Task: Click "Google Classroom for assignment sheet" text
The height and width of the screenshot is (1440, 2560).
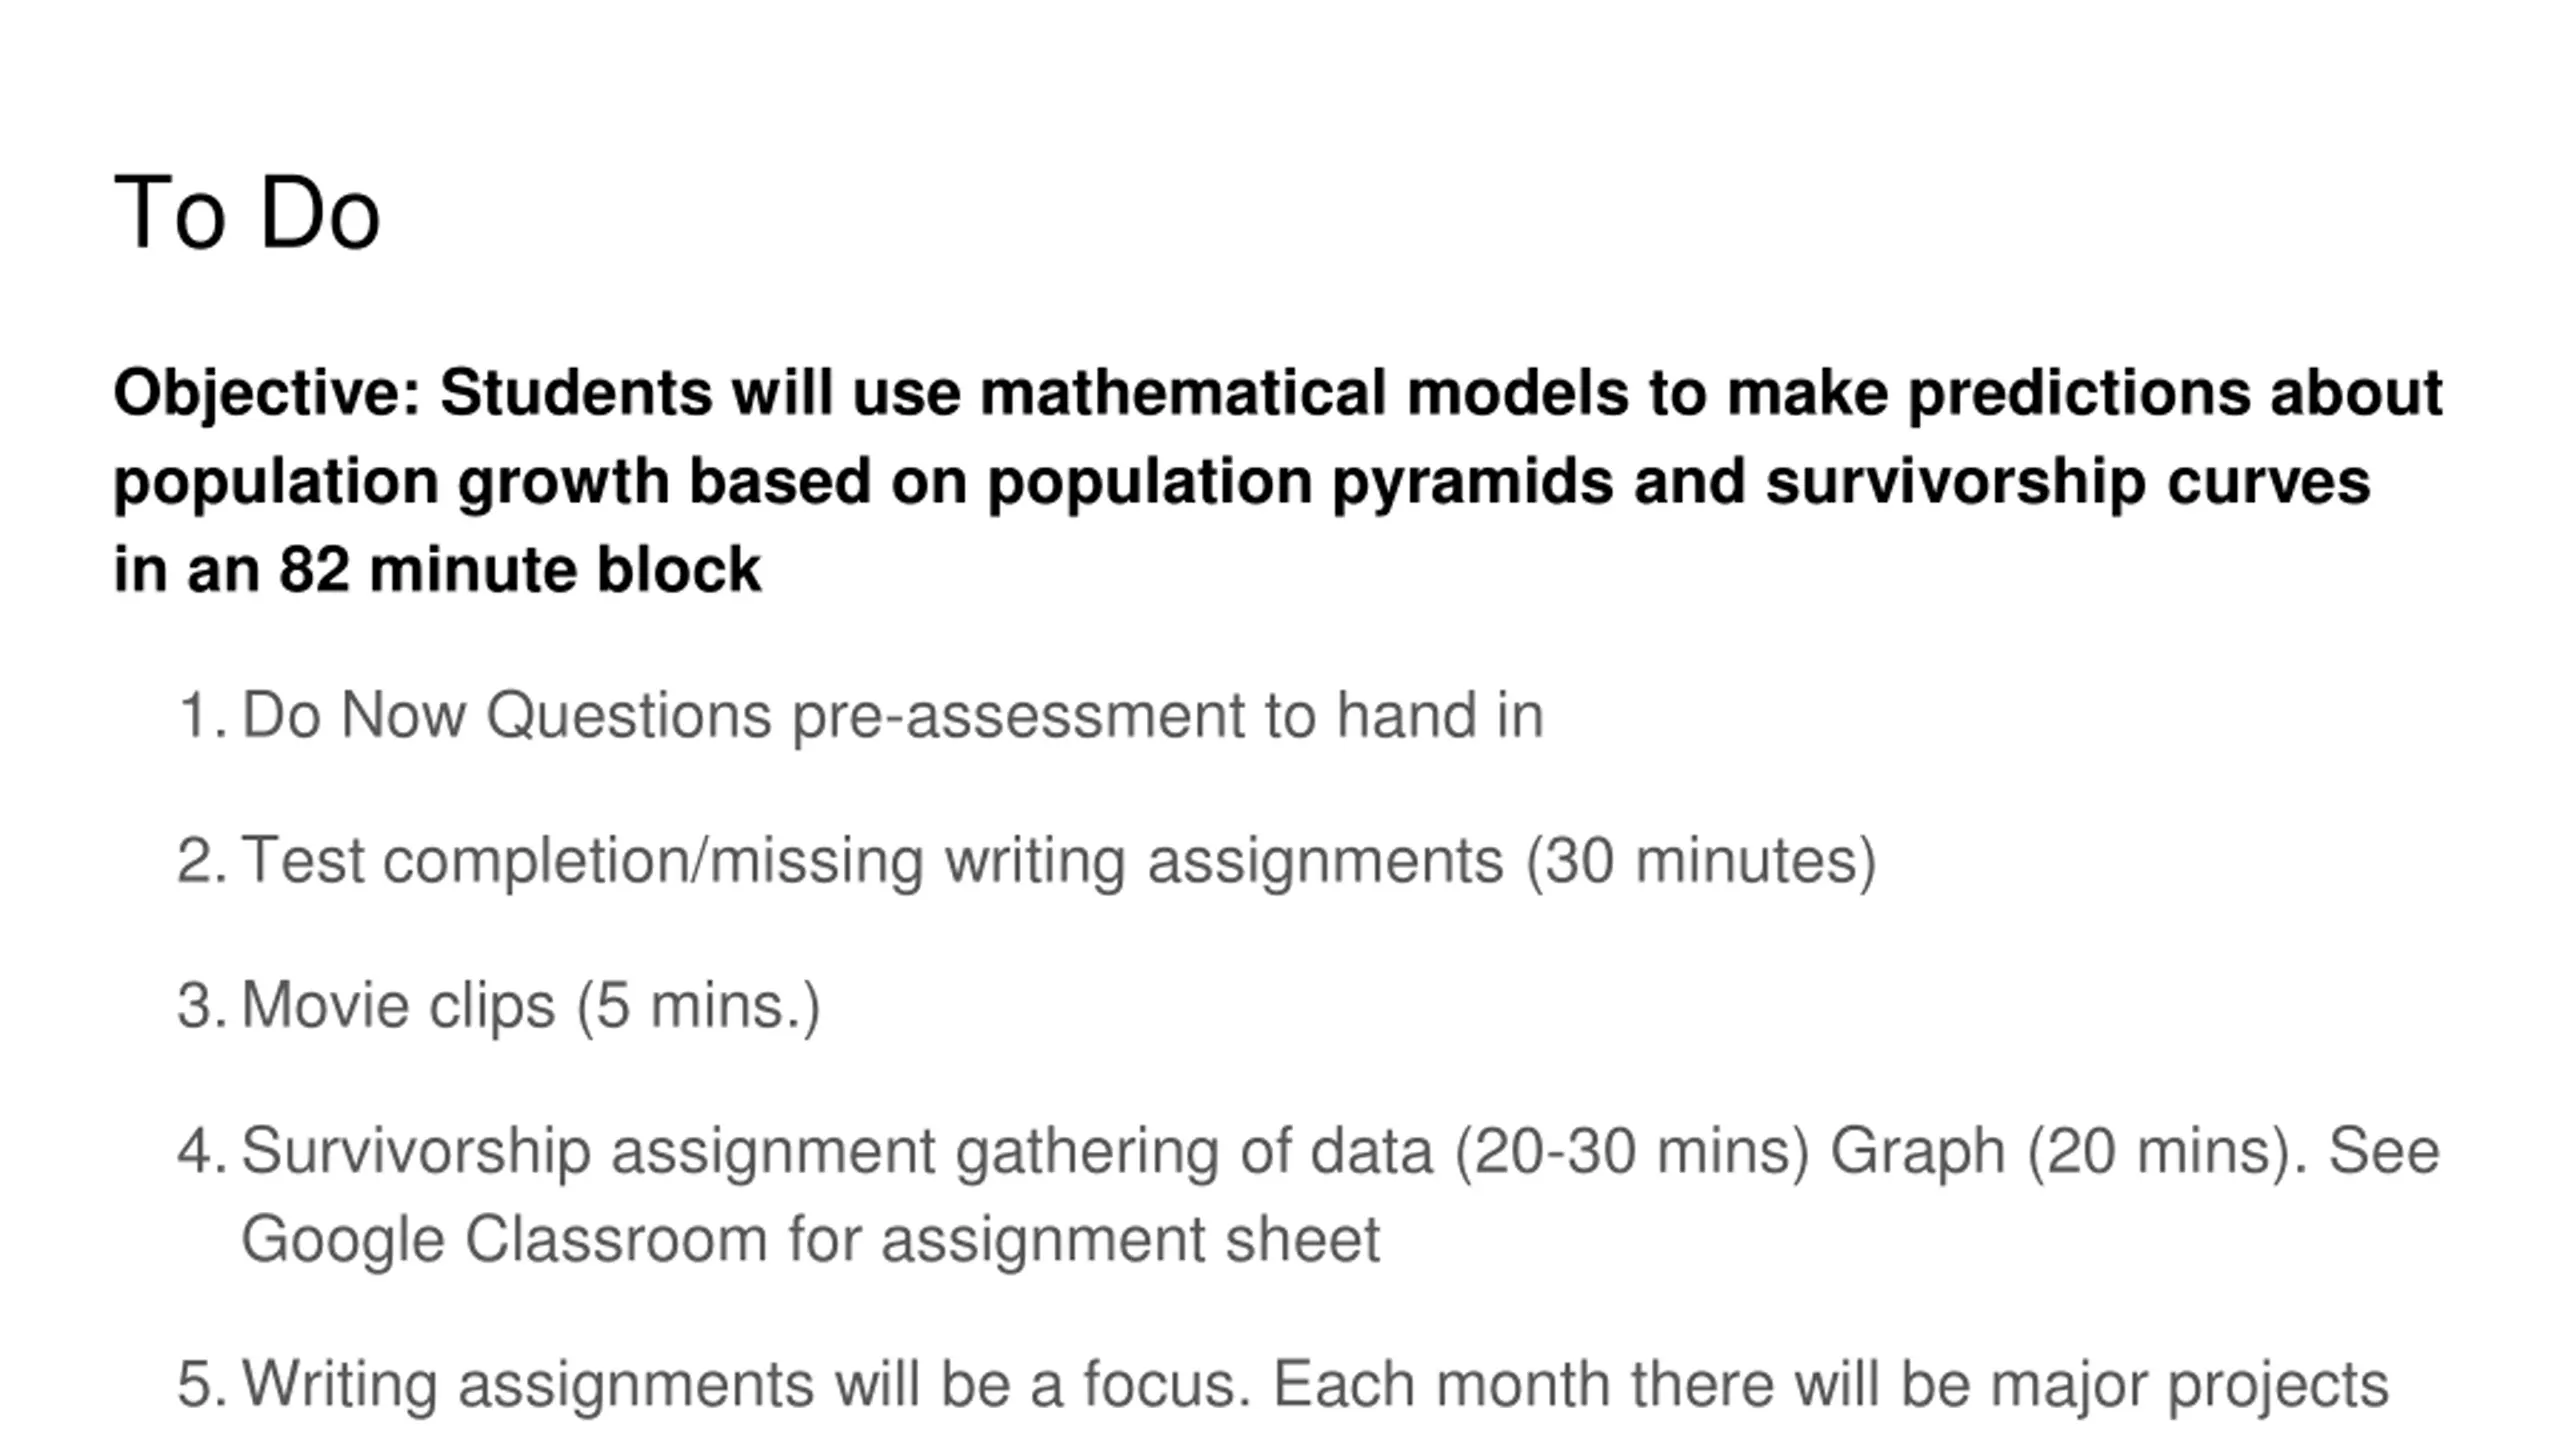Action: point(810,1239)
